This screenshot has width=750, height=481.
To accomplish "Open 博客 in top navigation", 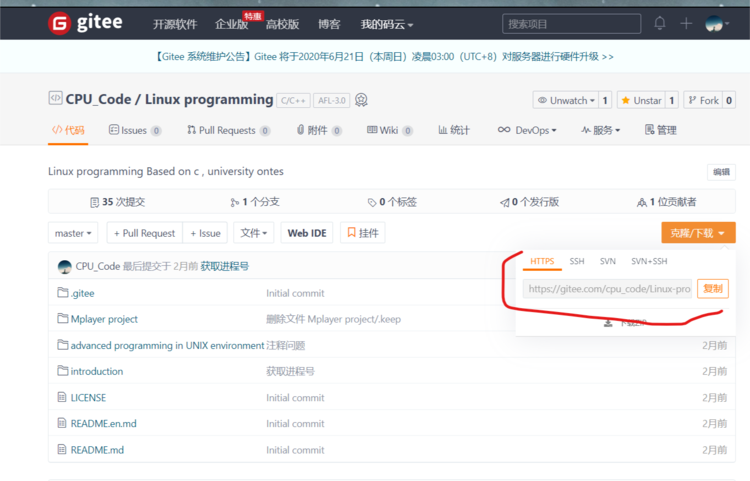I will 329,24.
